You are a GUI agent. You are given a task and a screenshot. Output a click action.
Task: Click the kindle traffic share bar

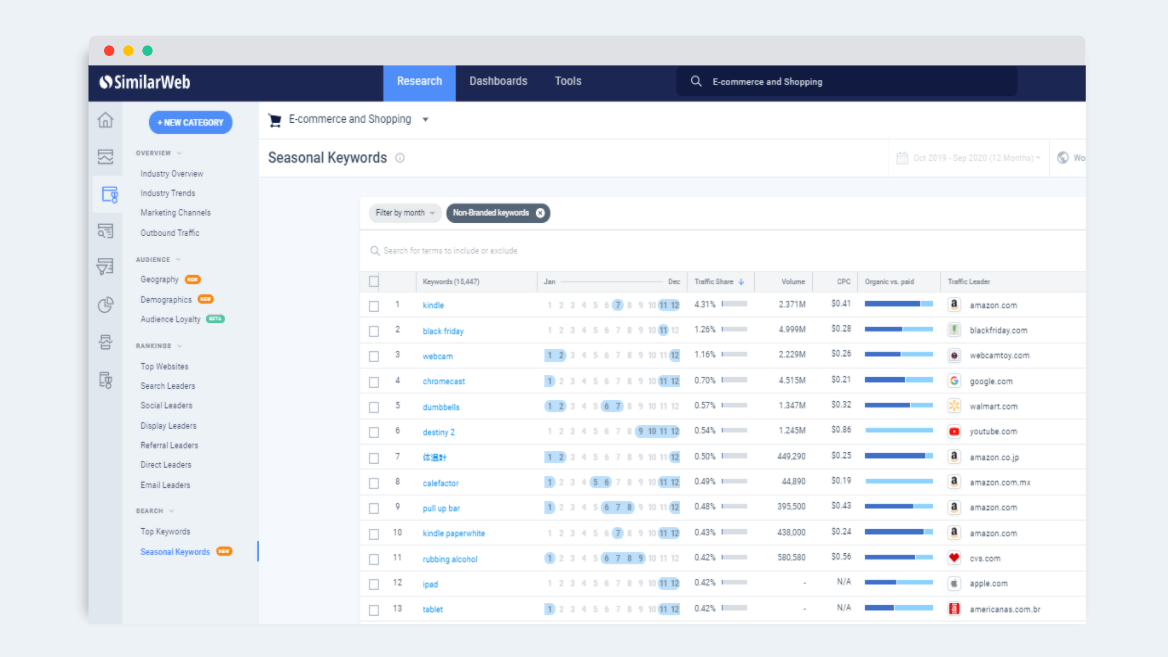(734, 304)
